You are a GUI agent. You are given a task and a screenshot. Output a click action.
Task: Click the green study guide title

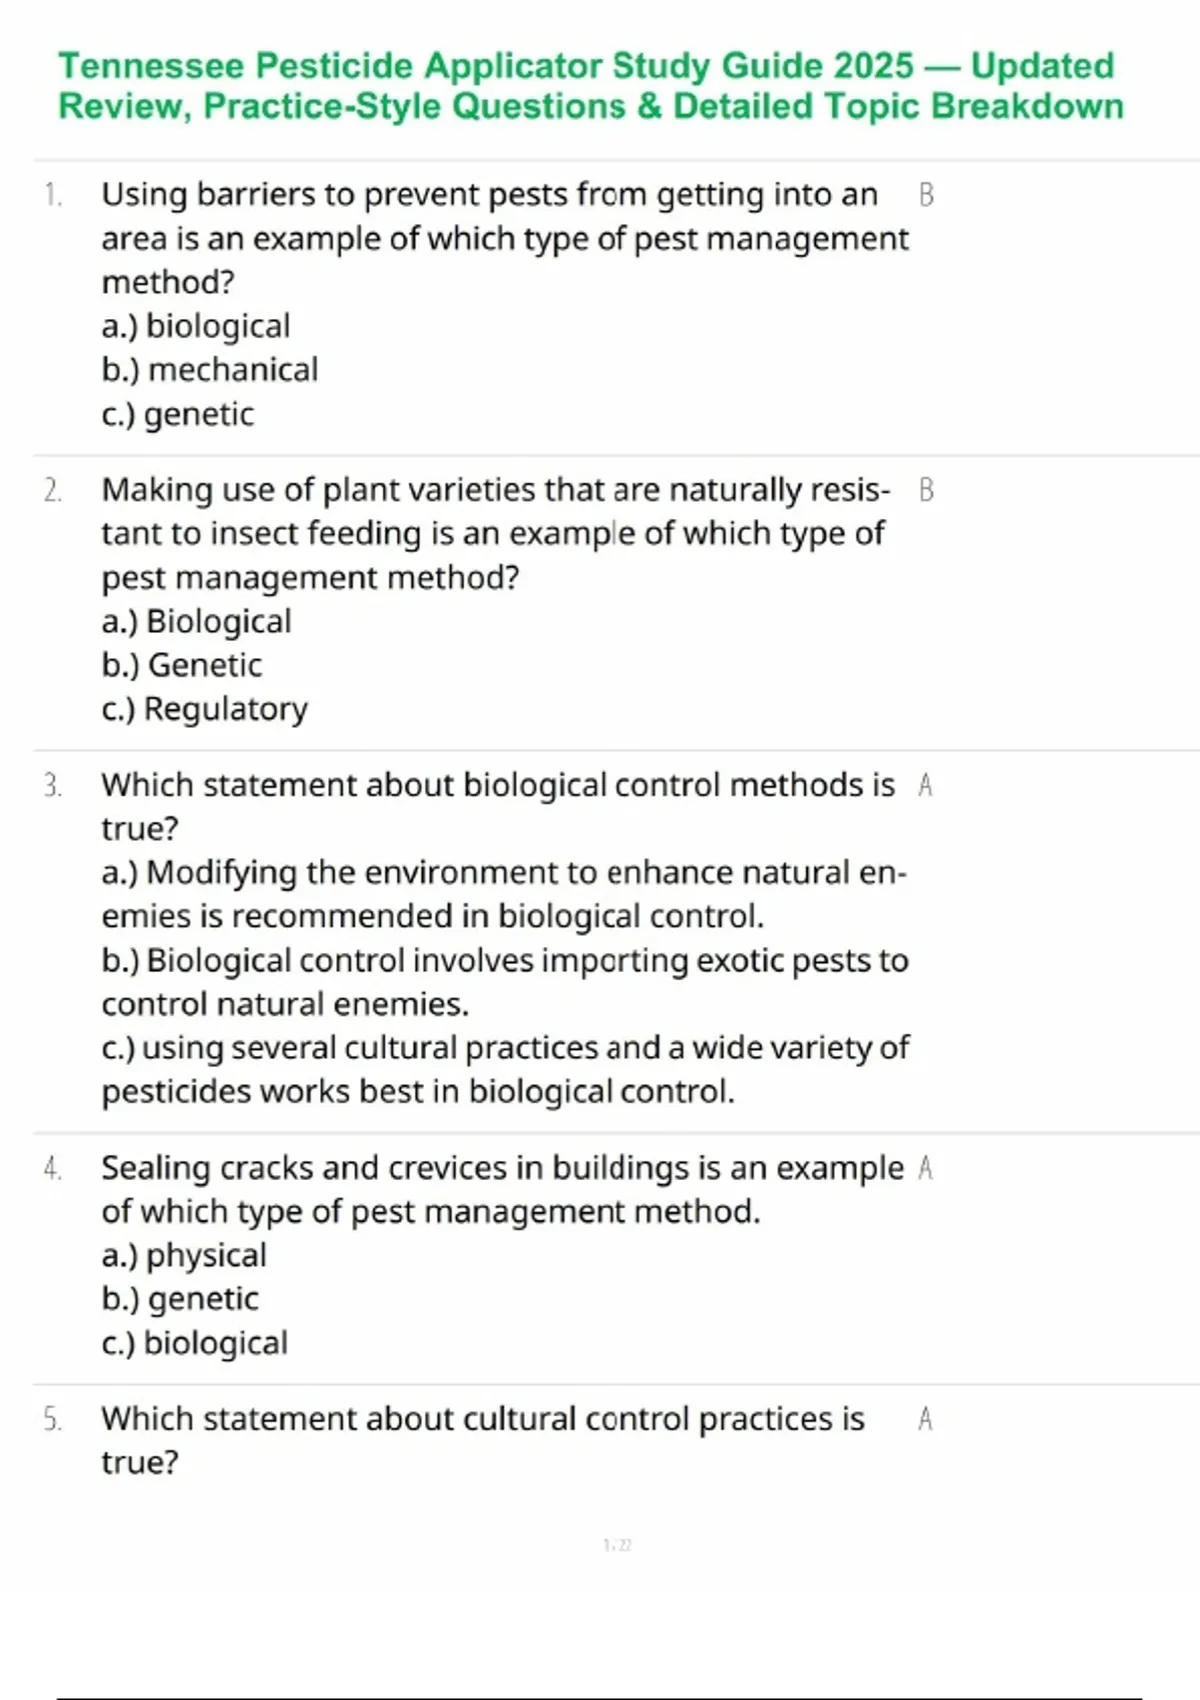click(591, 86)
